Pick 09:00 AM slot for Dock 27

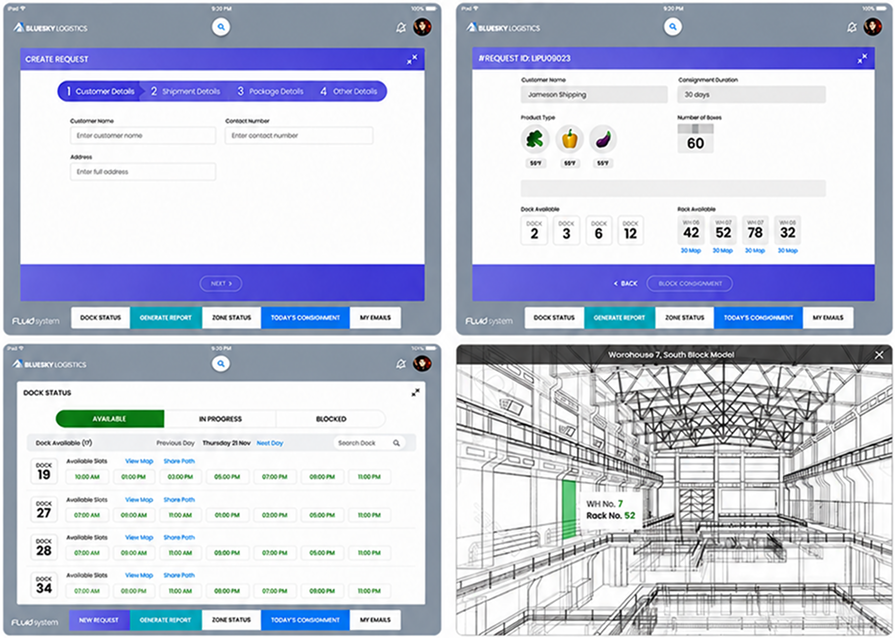coord(134,515)
